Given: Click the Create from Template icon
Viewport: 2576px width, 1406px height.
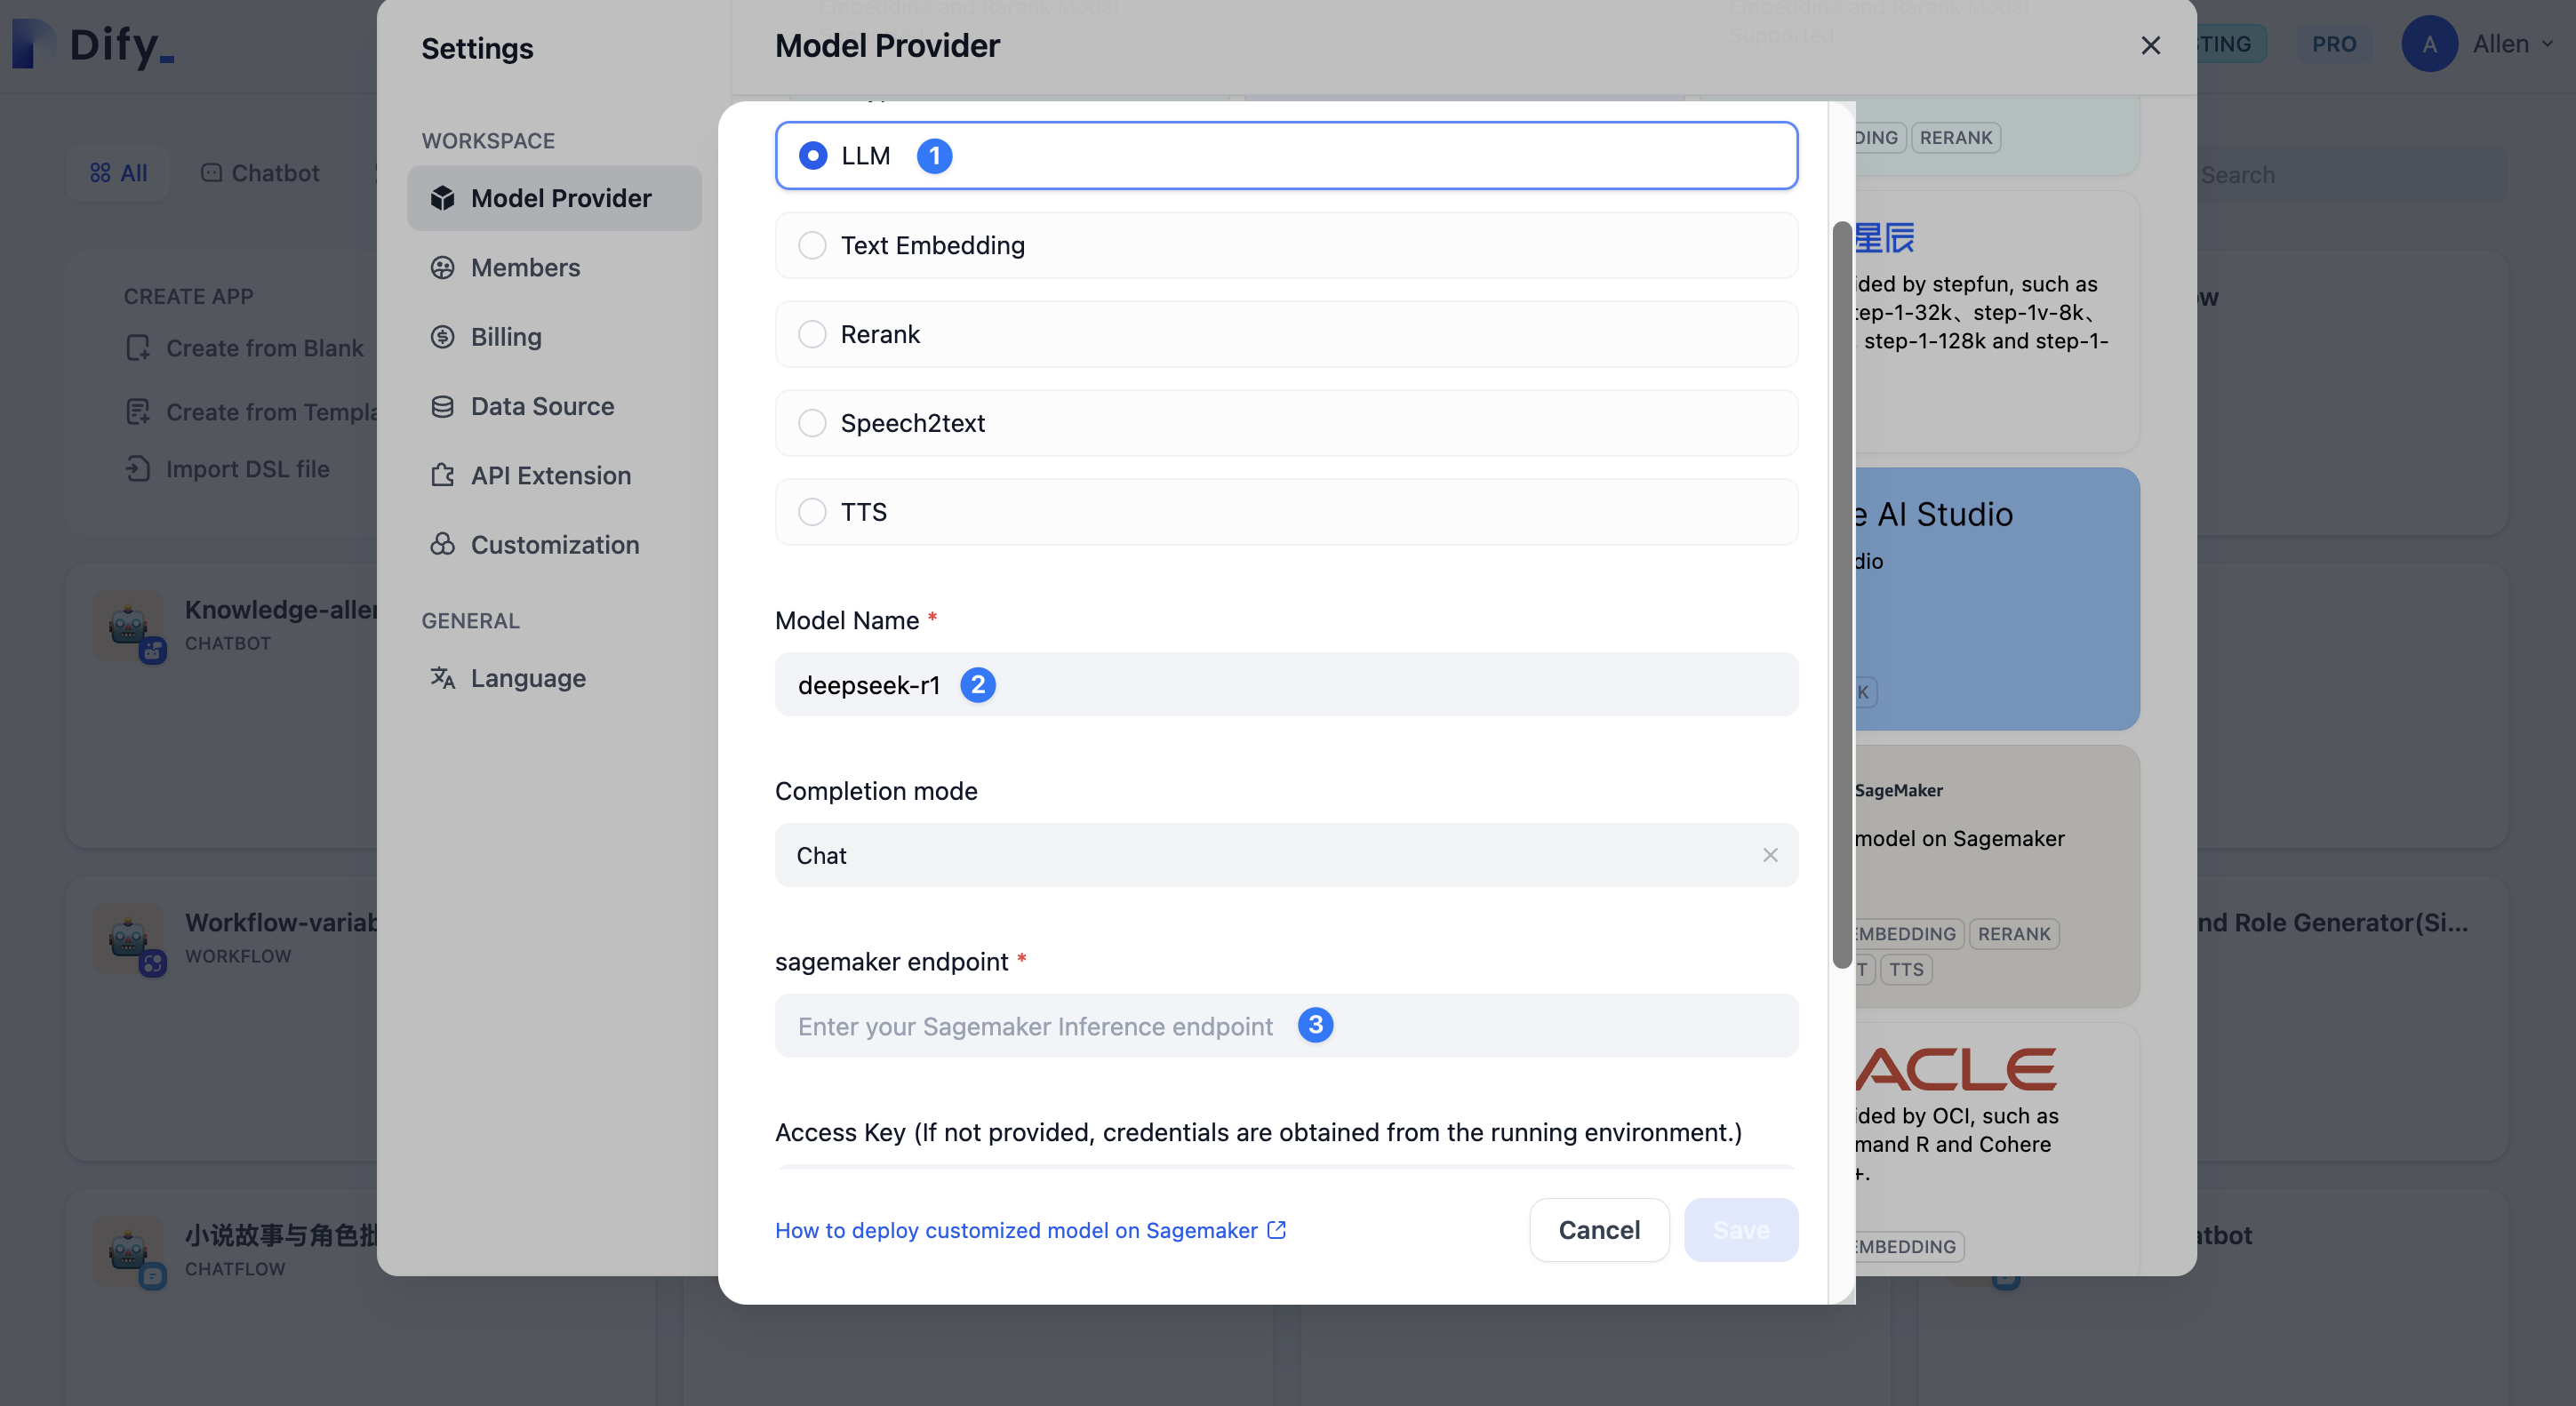Looking at the screenshot, I should 138,412.
